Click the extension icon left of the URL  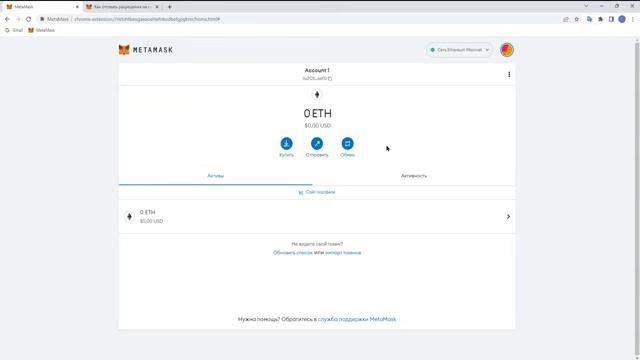(x=42, y=19)
